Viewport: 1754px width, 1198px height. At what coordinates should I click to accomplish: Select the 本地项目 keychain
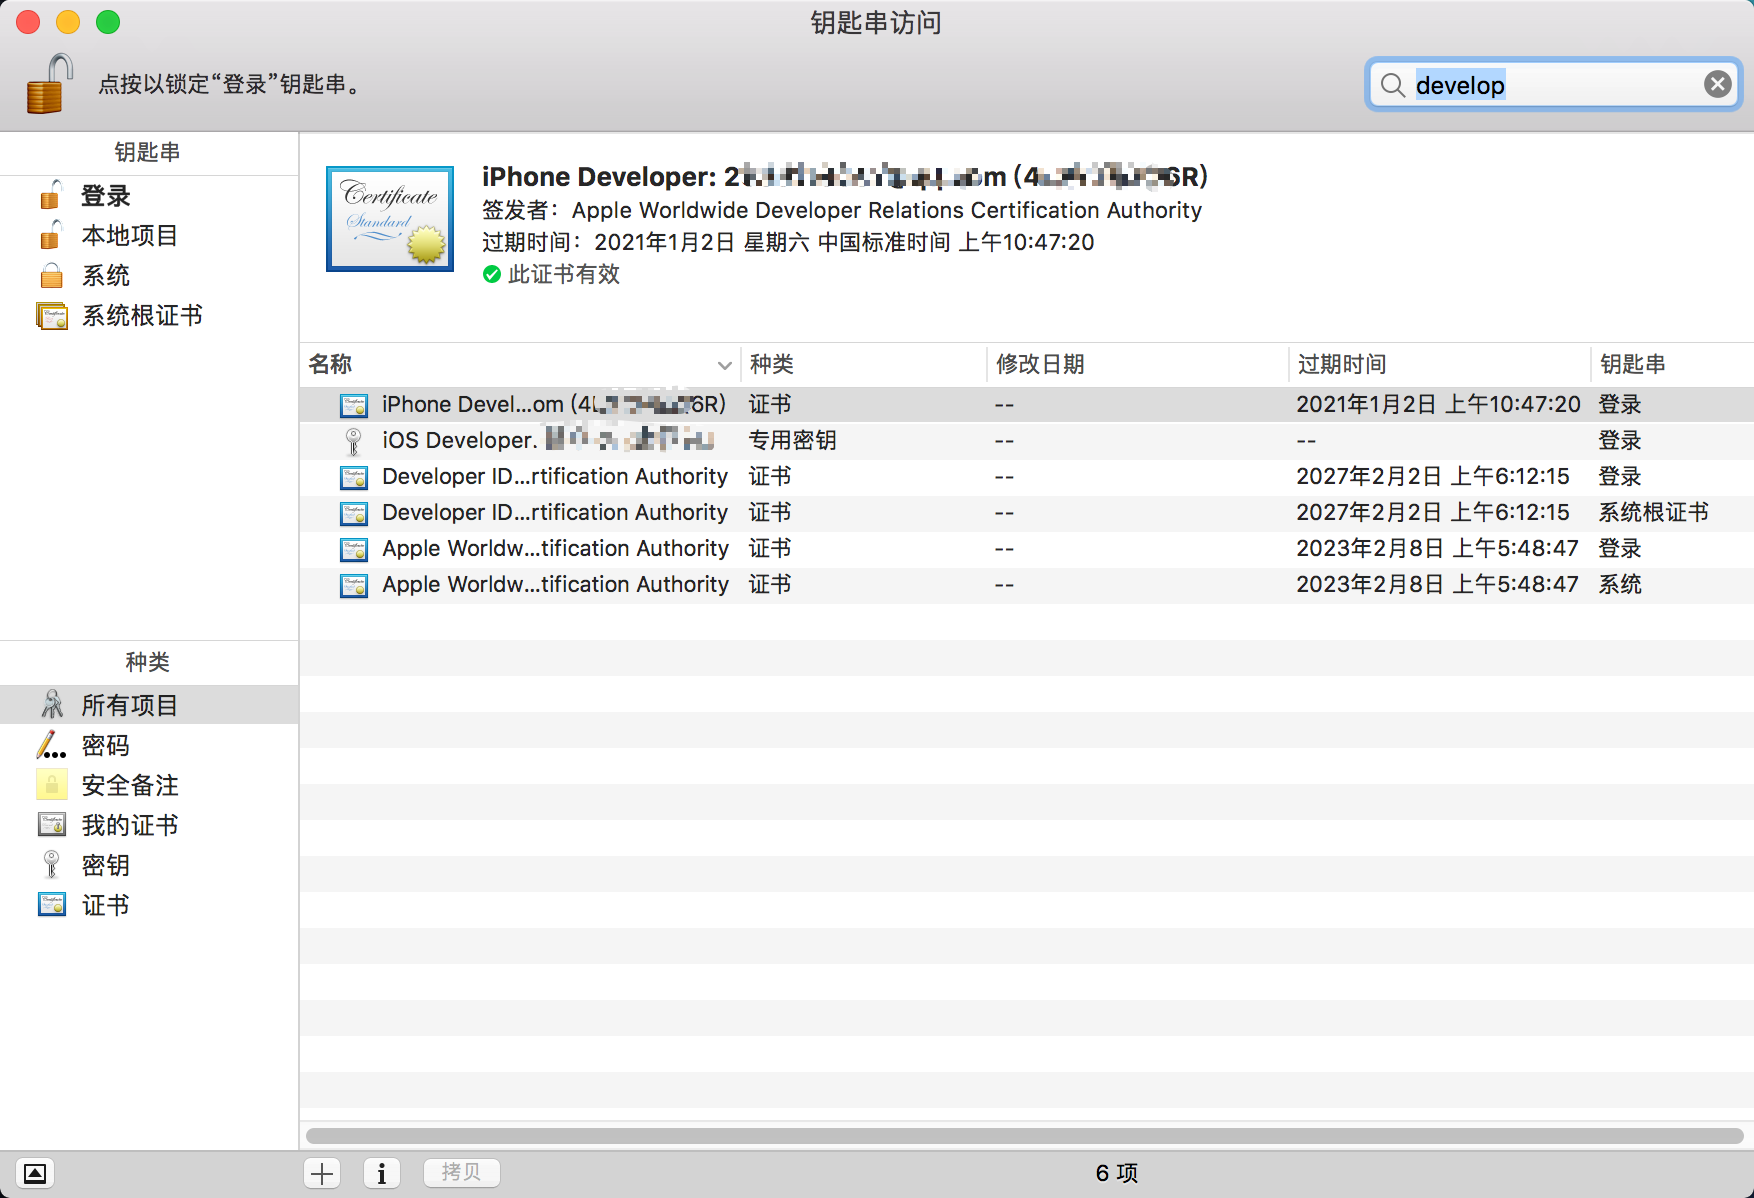point(129,236)
